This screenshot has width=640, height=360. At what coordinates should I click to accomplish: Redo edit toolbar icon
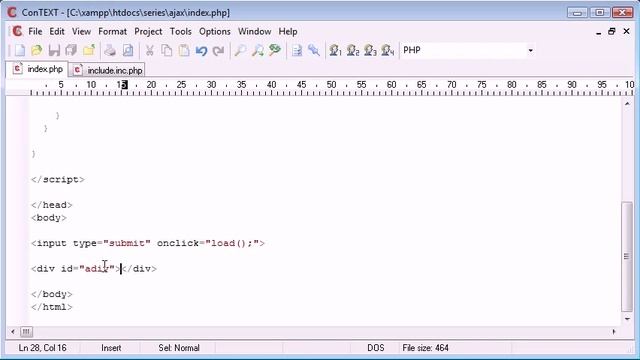pyautogui.click(x=219, y=50)
